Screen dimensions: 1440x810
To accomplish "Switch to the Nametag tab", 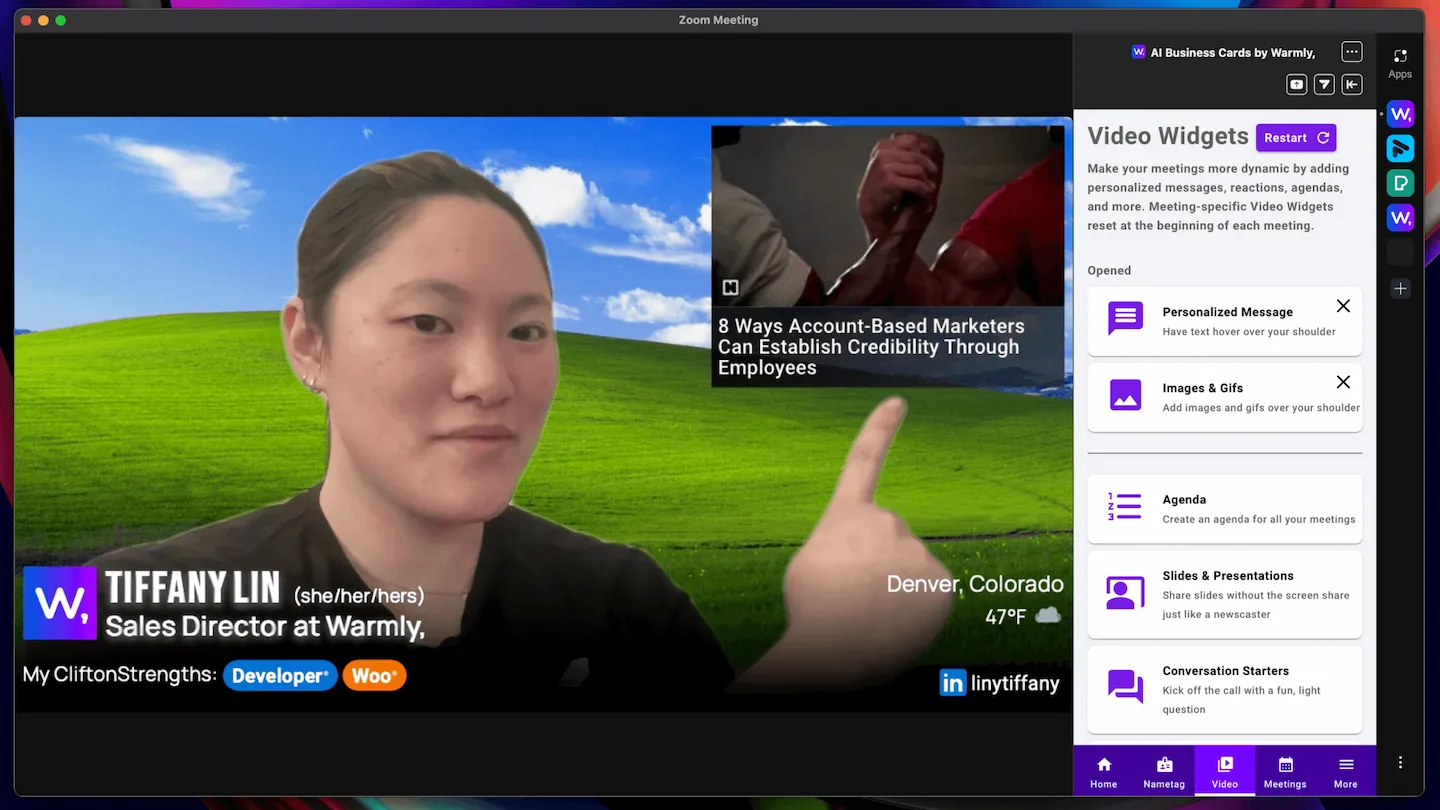I will (x=1164, y=772).
